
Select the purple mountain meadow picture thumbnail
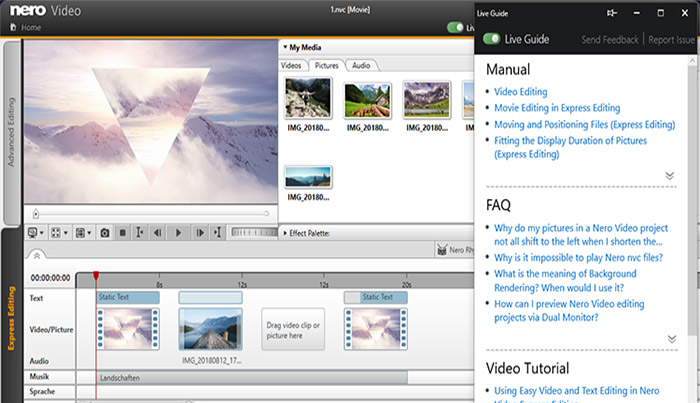(426, 99)
